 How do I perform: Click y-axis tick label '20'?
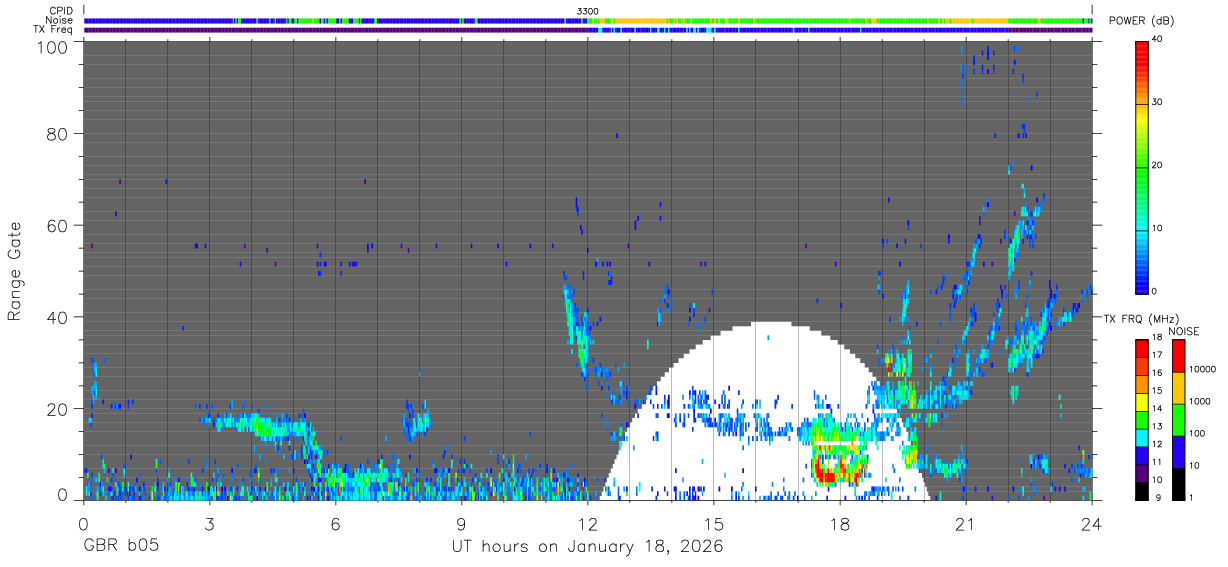[x=58, y=408]
